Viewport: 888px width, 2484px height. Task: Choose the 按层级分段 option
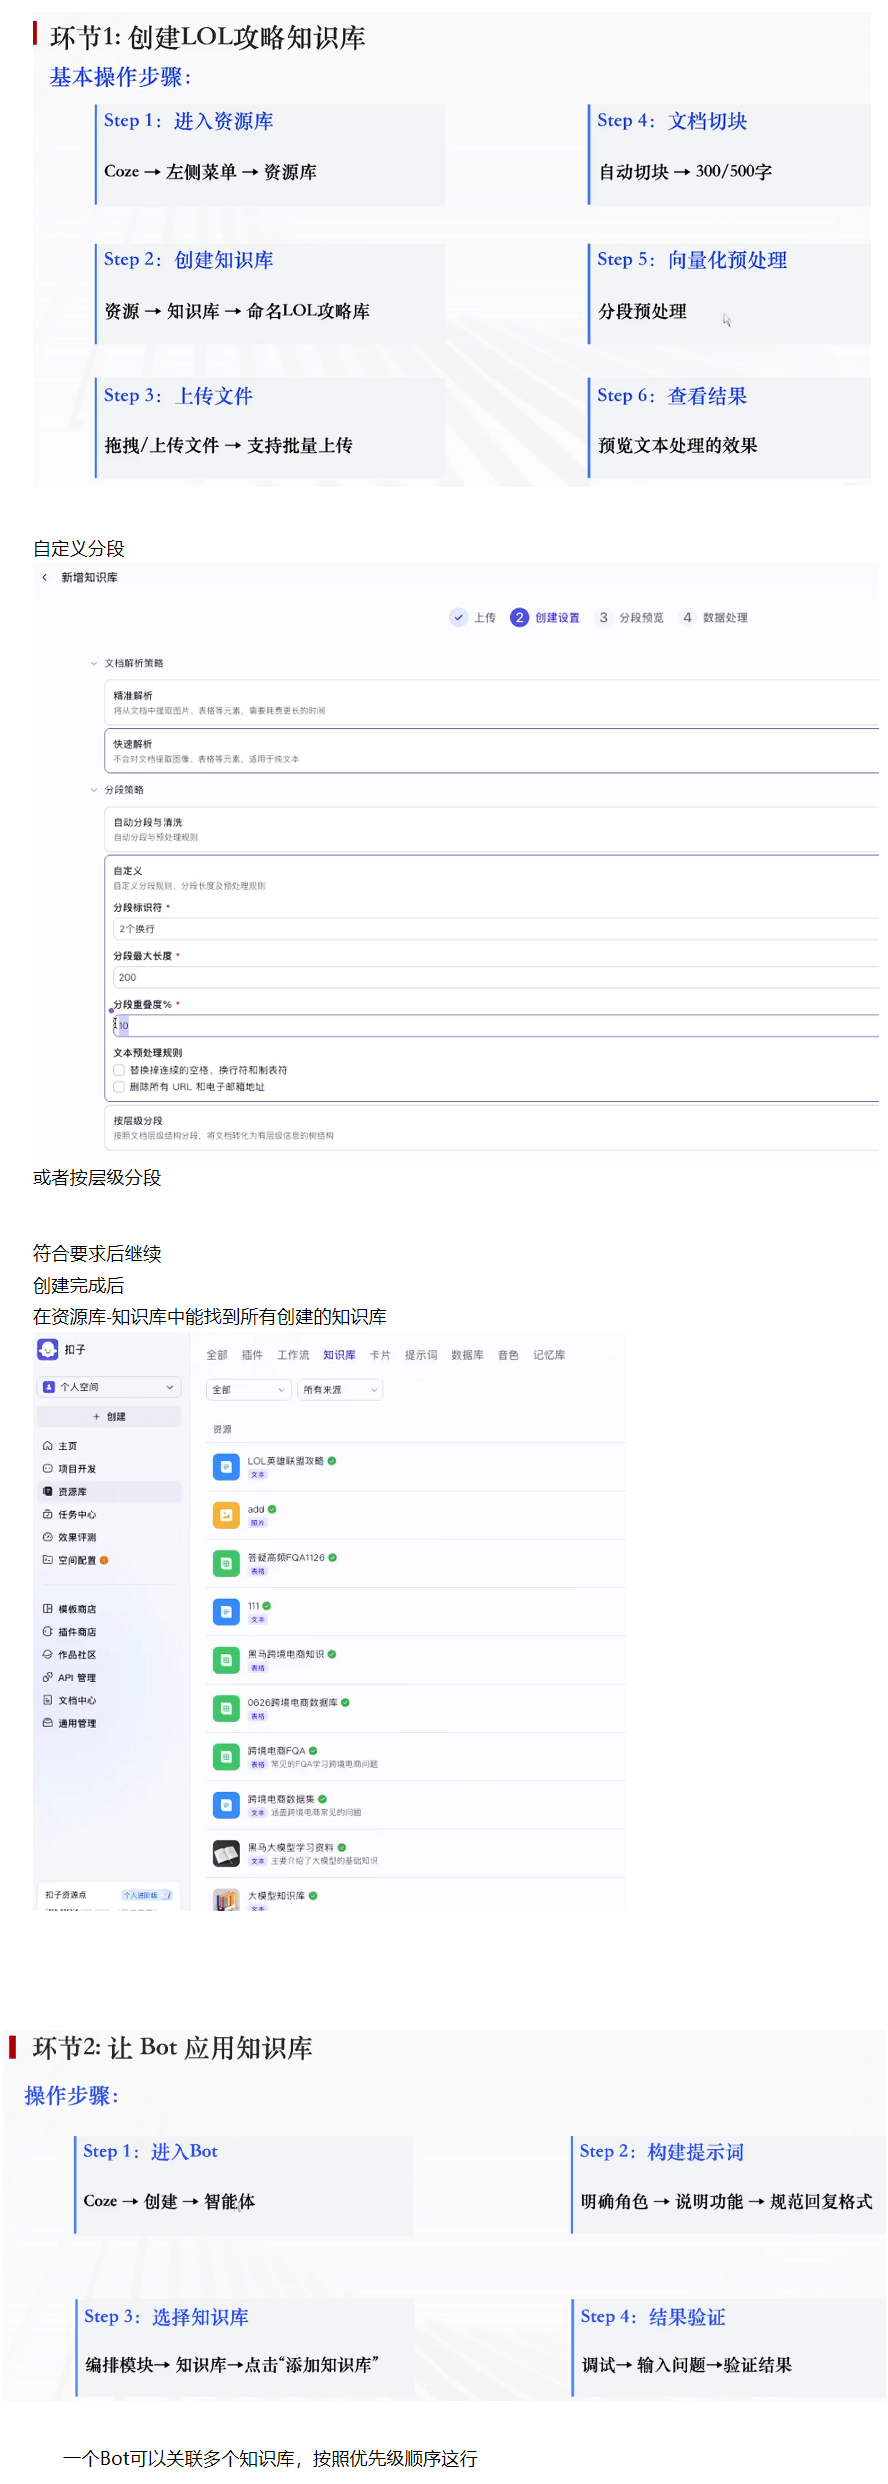[491, 1127]
